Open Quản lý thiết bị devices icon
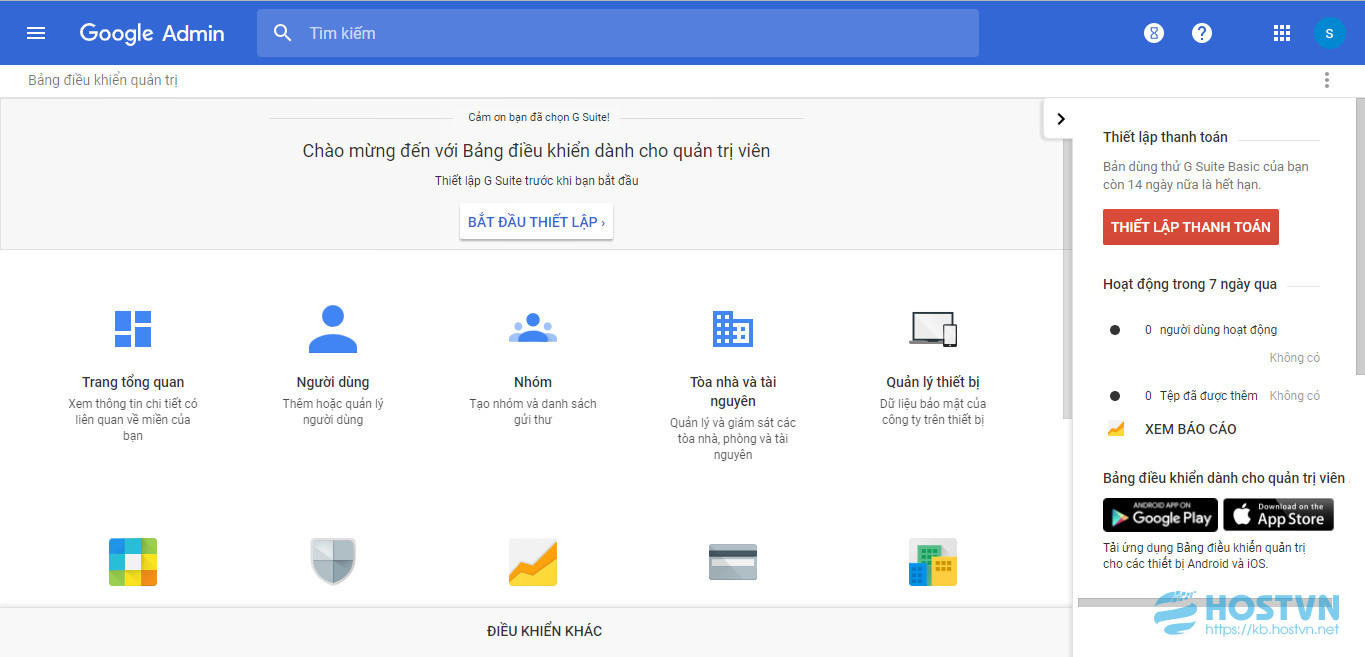Screen dimensions: 1365x657 933,328
